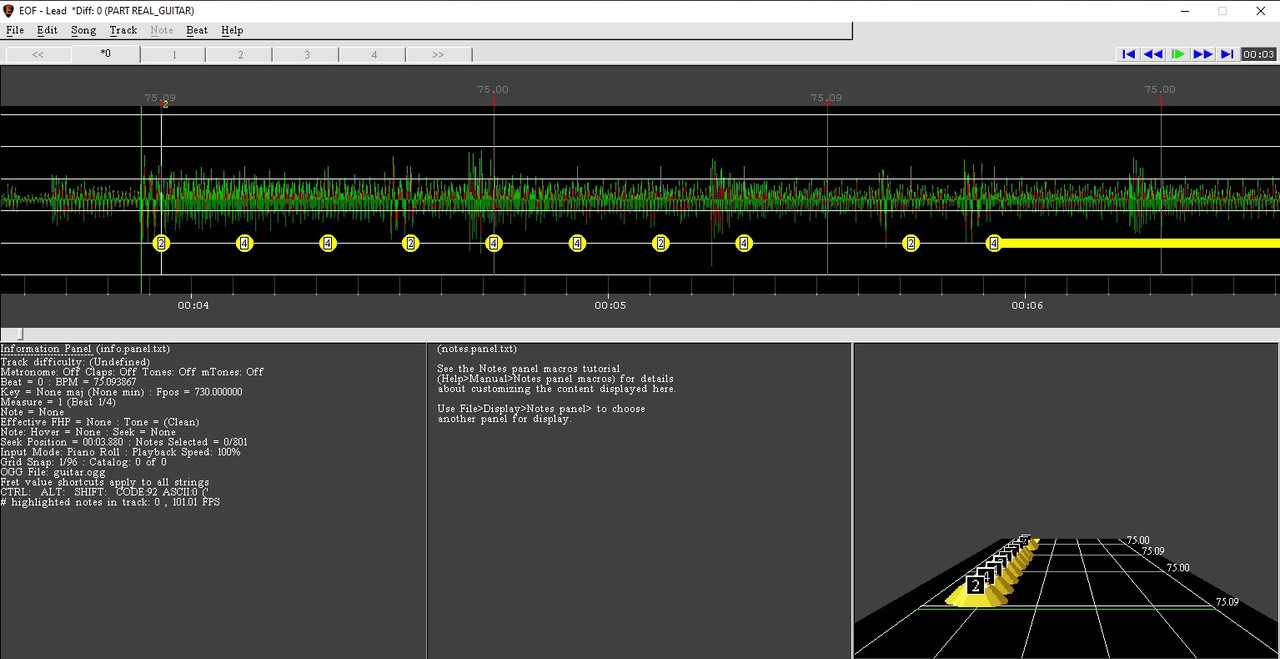The width and height of the screenshot is (1280, 659).
Task: Click the 00:05 timestamp on the timeline
Action: pyautogui.click(x=610, y=305)
